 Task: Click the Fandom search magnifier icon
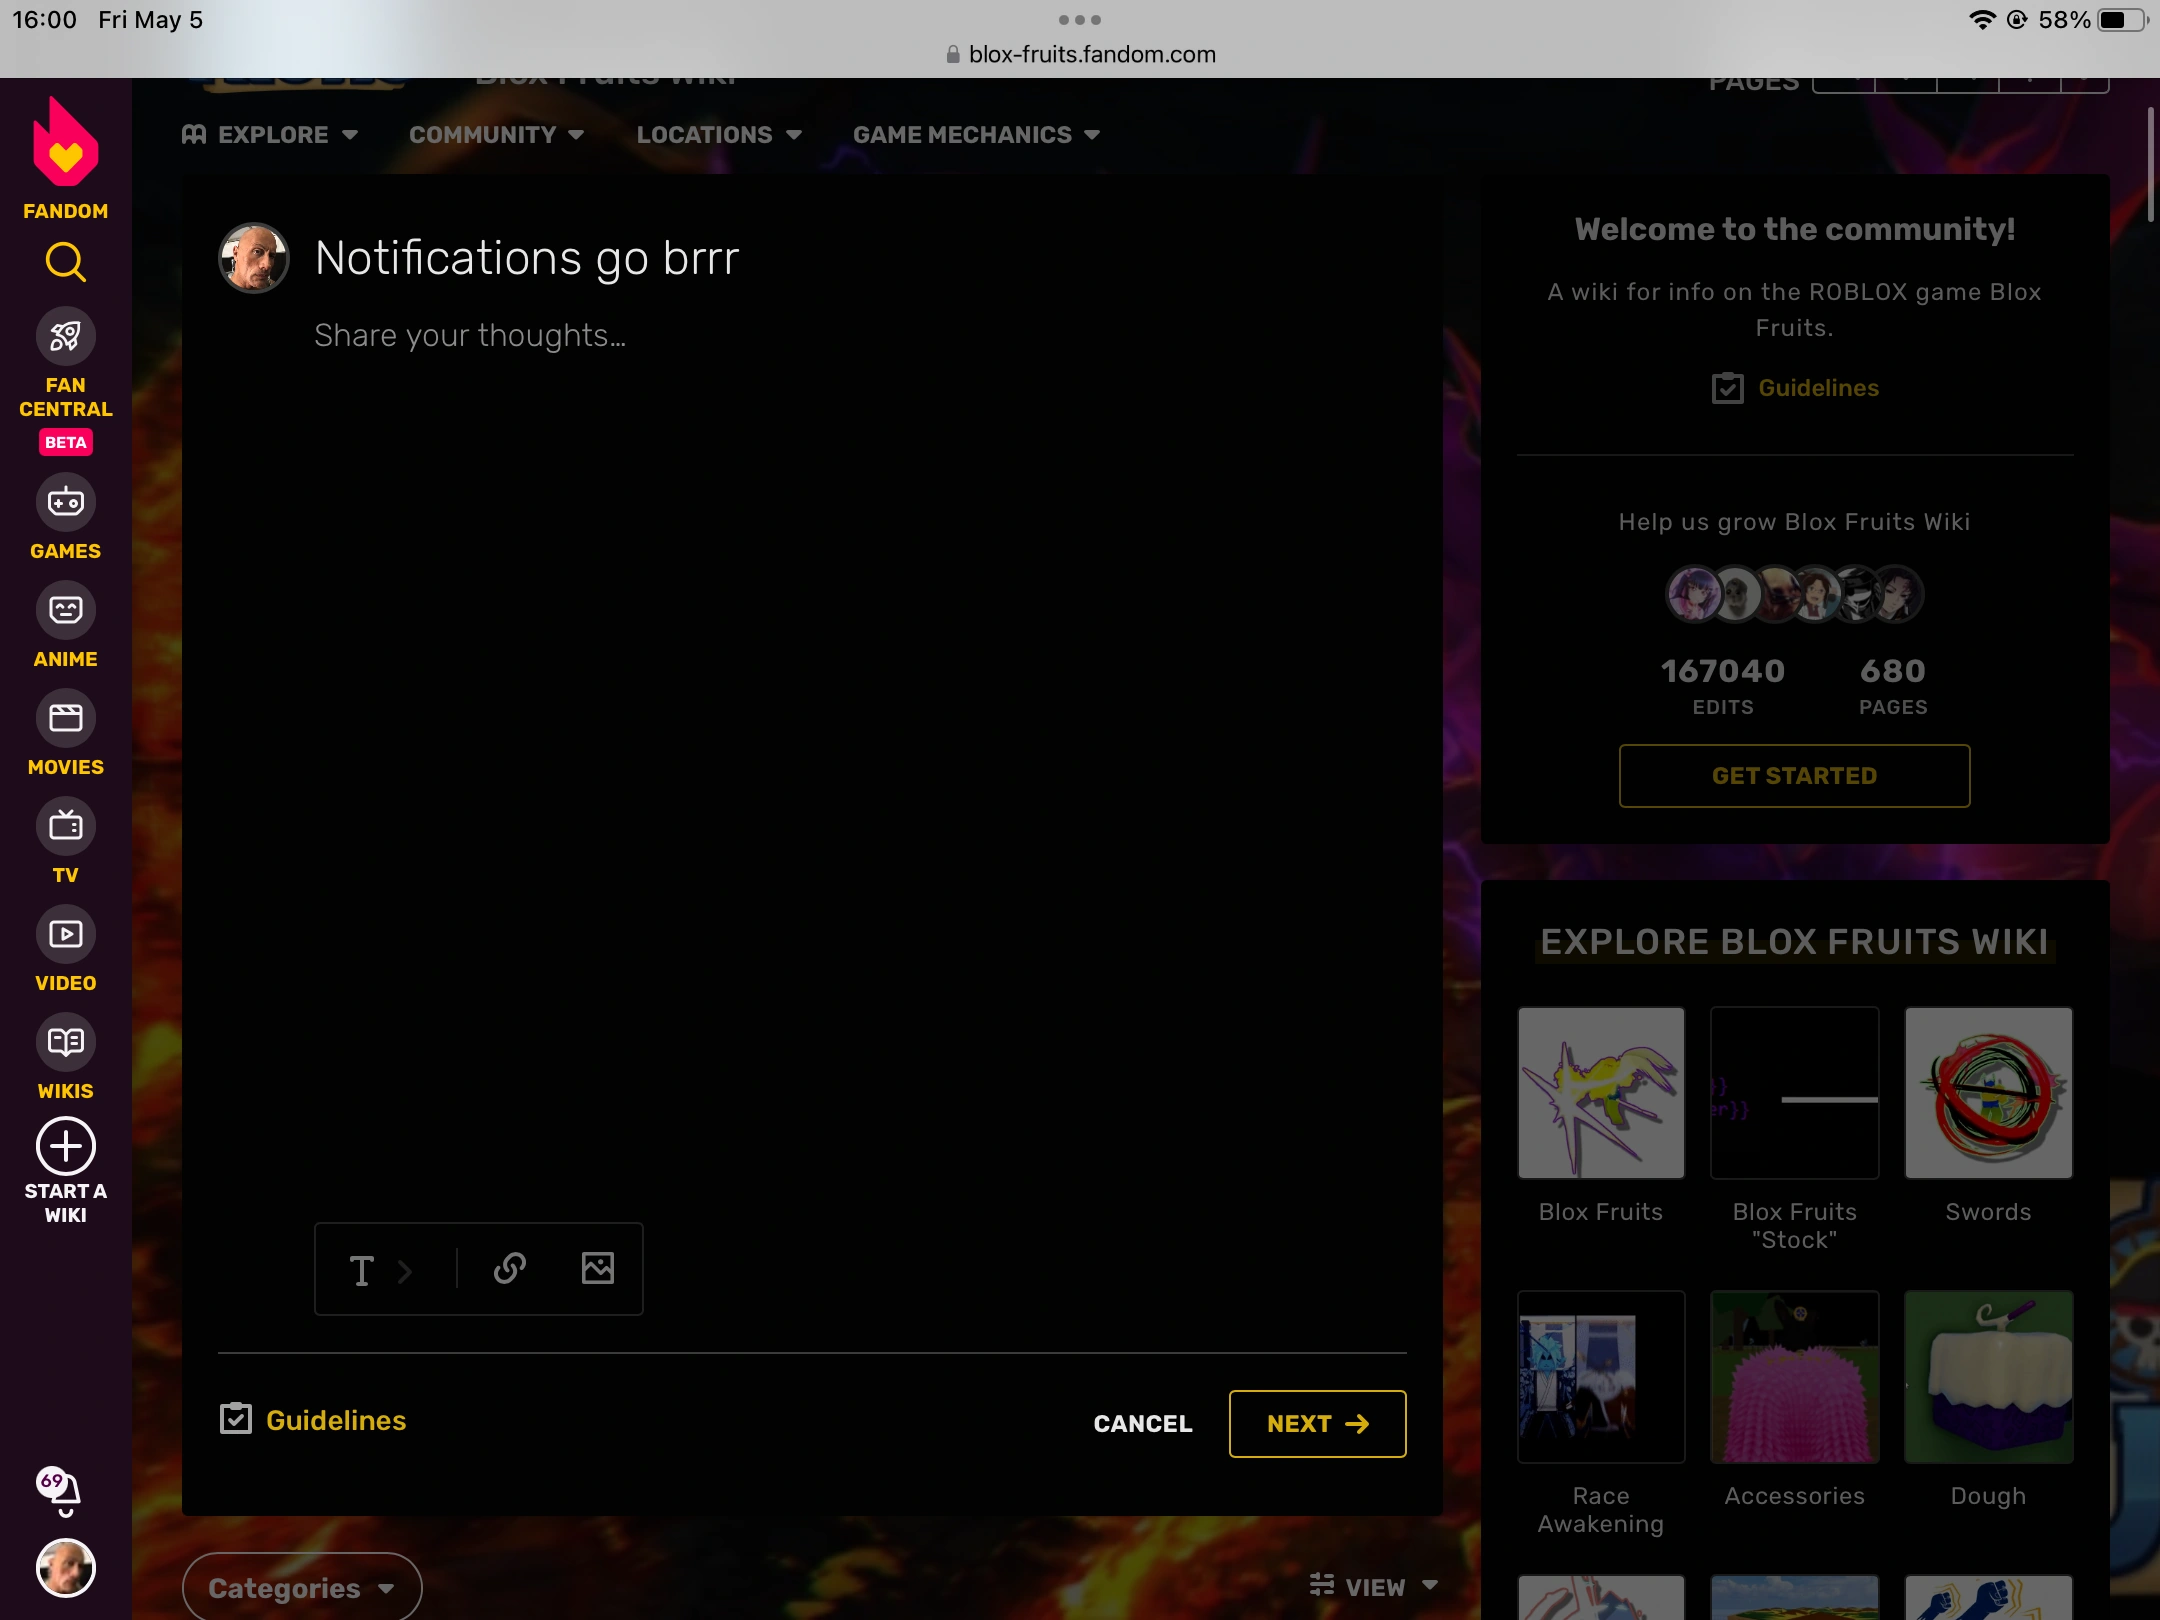coord(65,262)
